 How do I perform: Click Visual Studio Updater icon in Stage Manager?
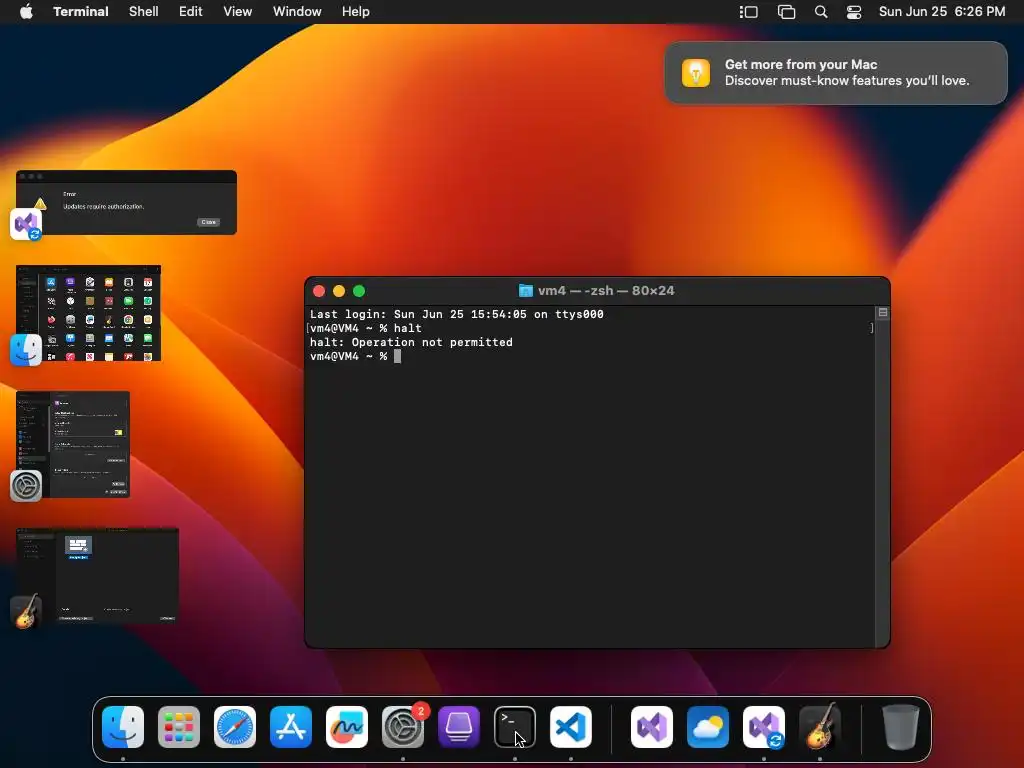pyautogui.click(x=26, y=225)
